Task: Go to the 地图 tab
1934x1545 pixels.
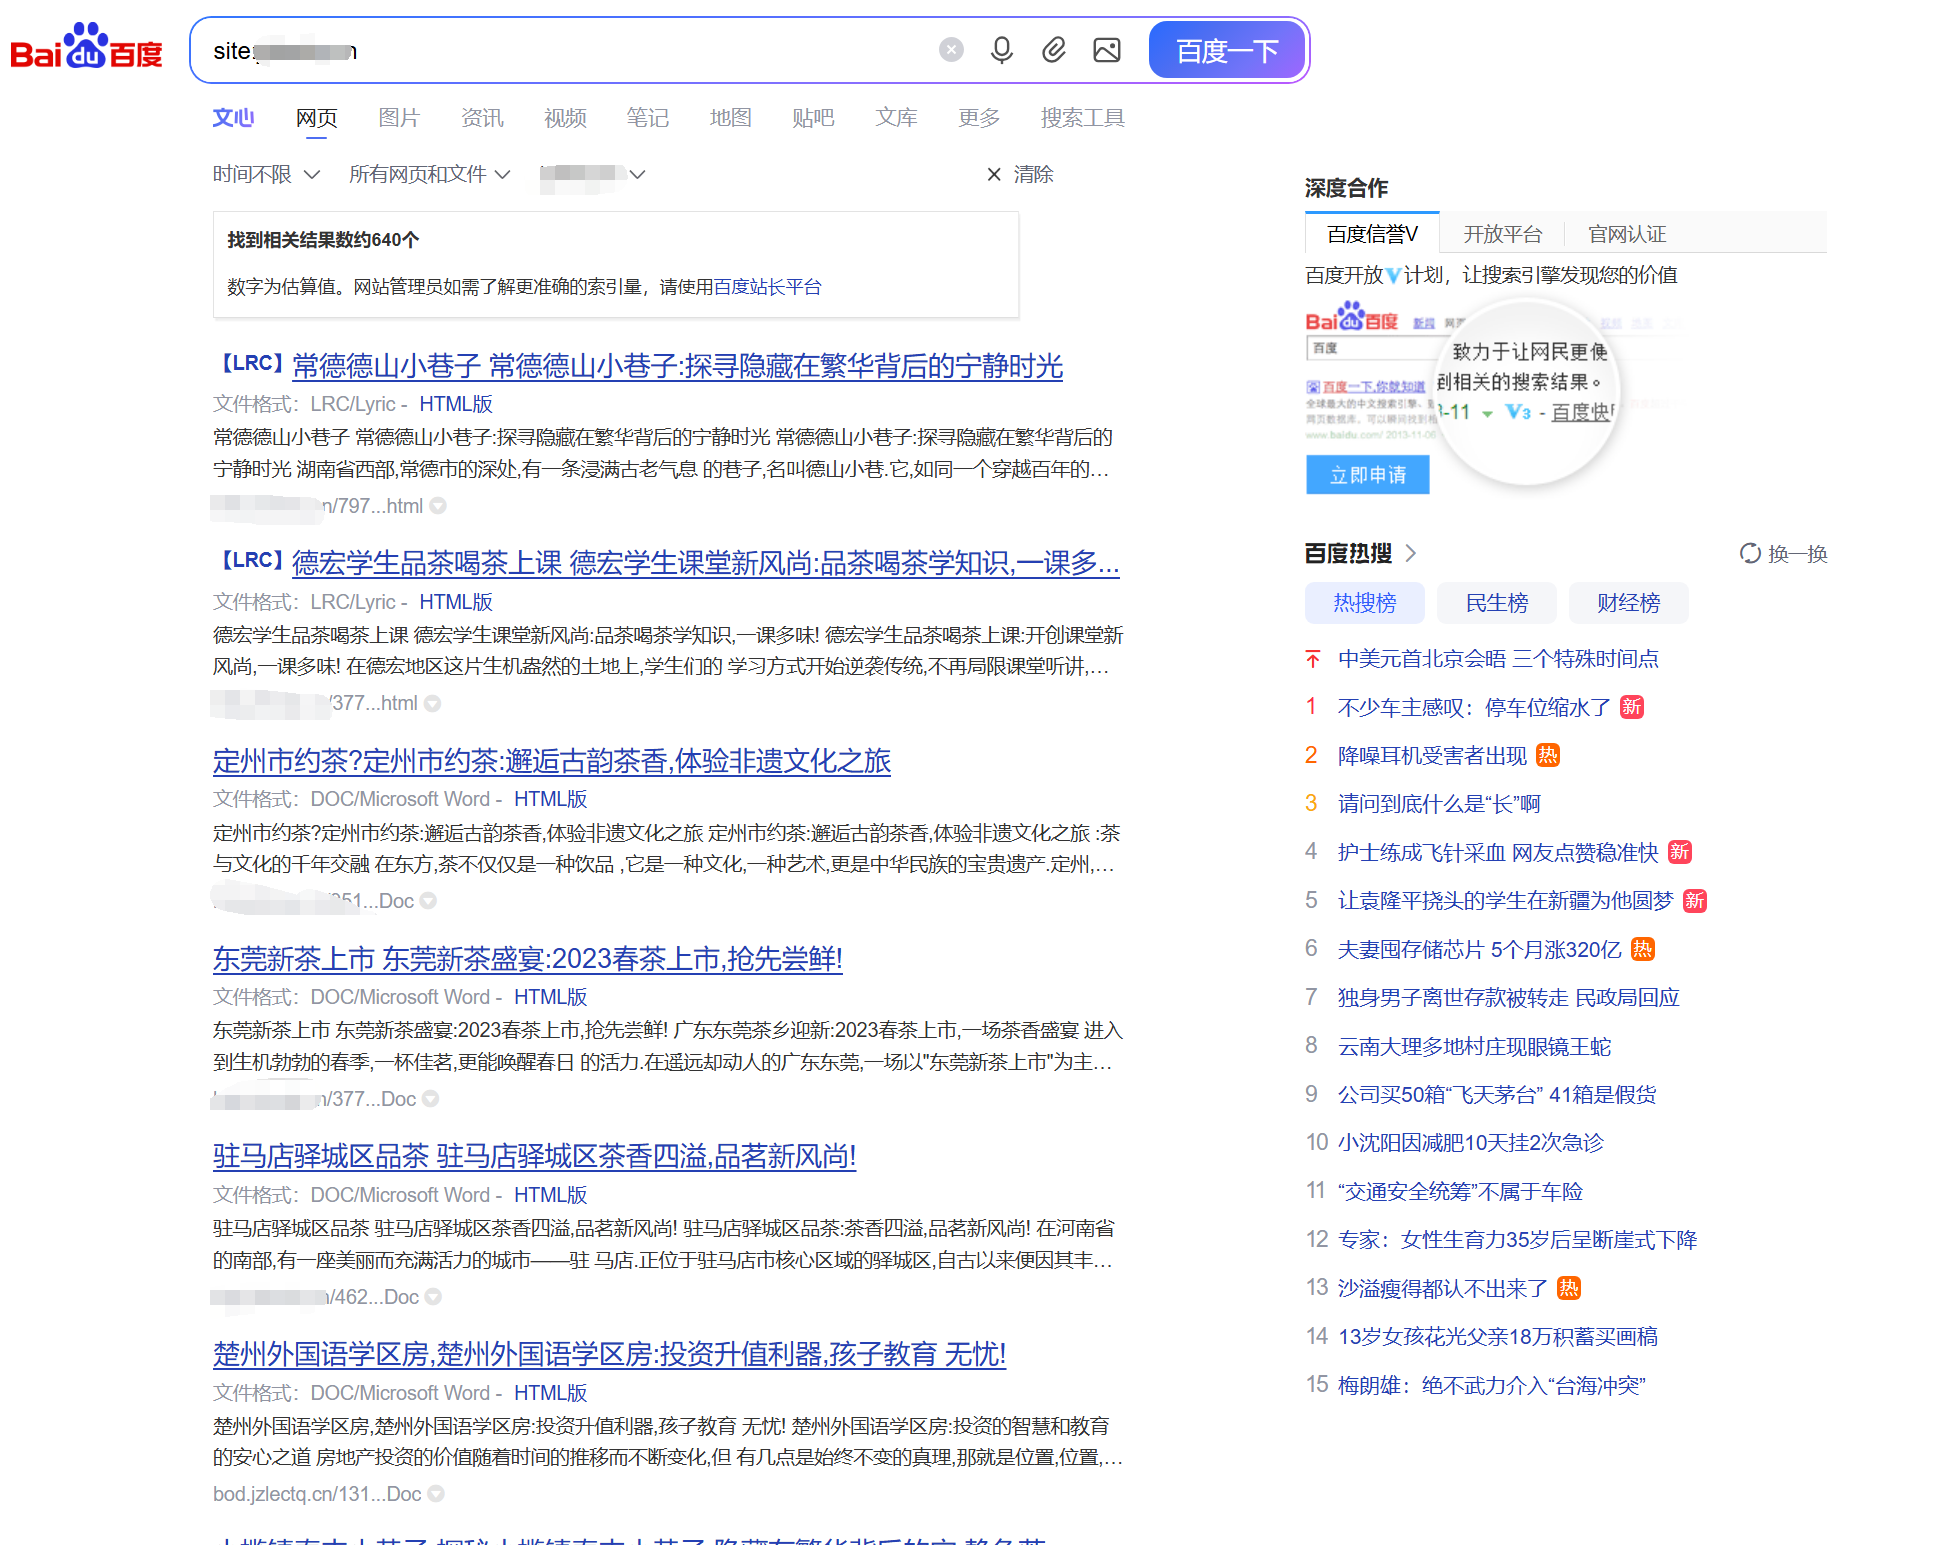Action: click(731, 118)
